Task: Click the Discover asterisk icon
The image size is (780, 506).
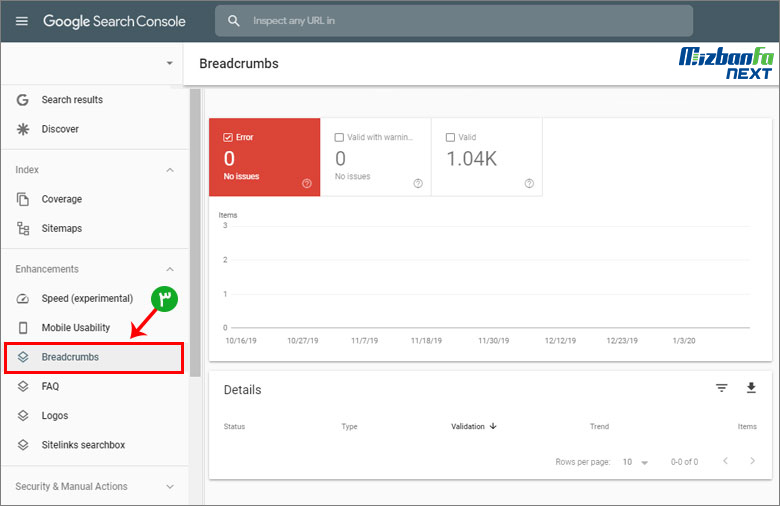Action: (23, 129)
